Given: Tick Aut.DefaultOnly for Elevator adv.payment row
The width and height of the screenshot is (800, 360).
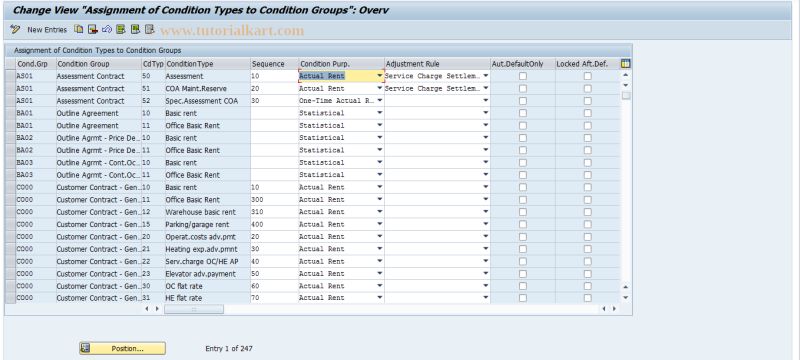Looking at the screenshot, I should pos(522,274).
